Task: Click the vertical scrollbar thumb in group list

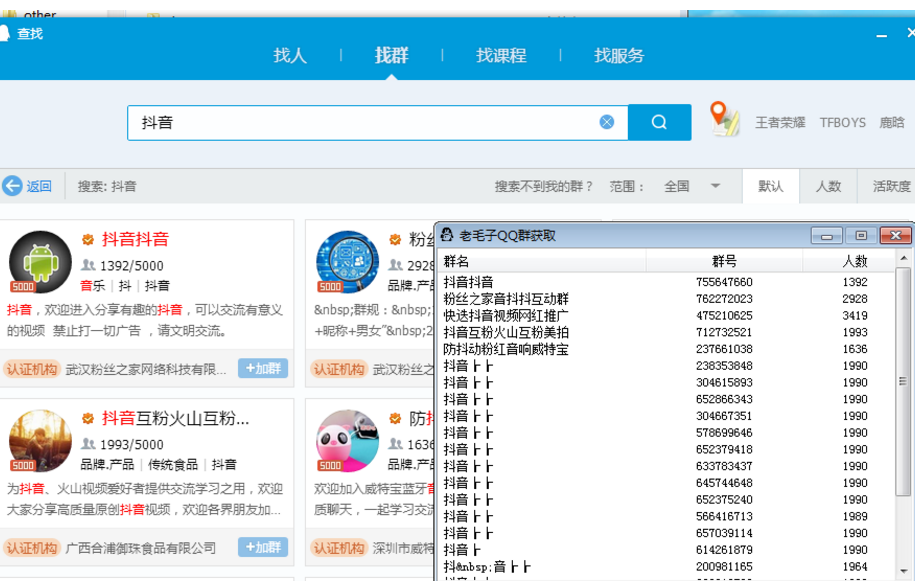Action: click(x=903, y=383)
